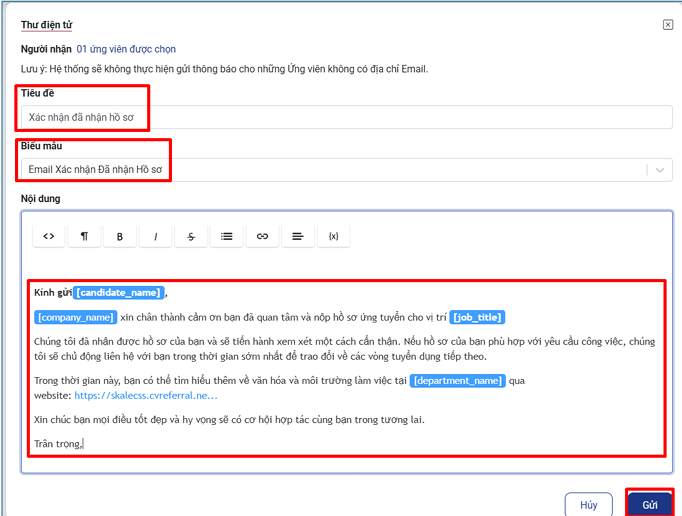
Task: Open HTML source code view in editor
Action: (x=48, y=236)
